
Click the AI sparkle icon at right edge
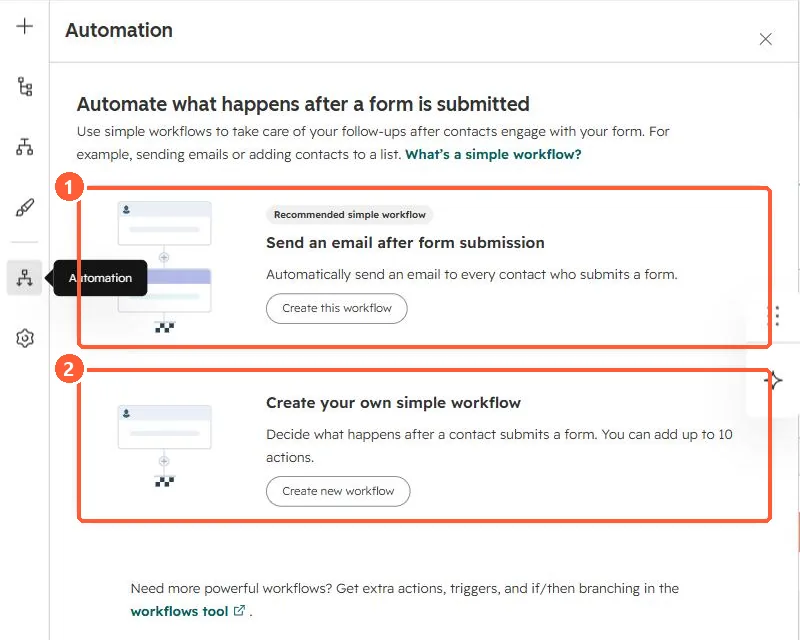click(x=773, y=380)
